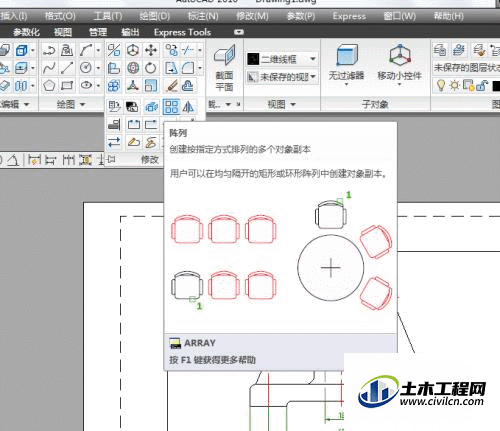
Task: Open the 标注(N) menu
Action: (203, 16)
